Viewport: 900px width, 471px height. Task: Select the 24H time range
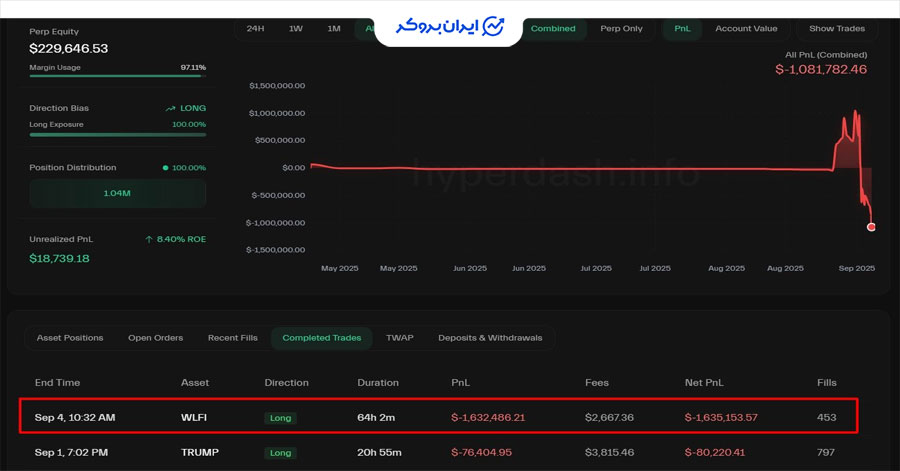pos(256,28)
